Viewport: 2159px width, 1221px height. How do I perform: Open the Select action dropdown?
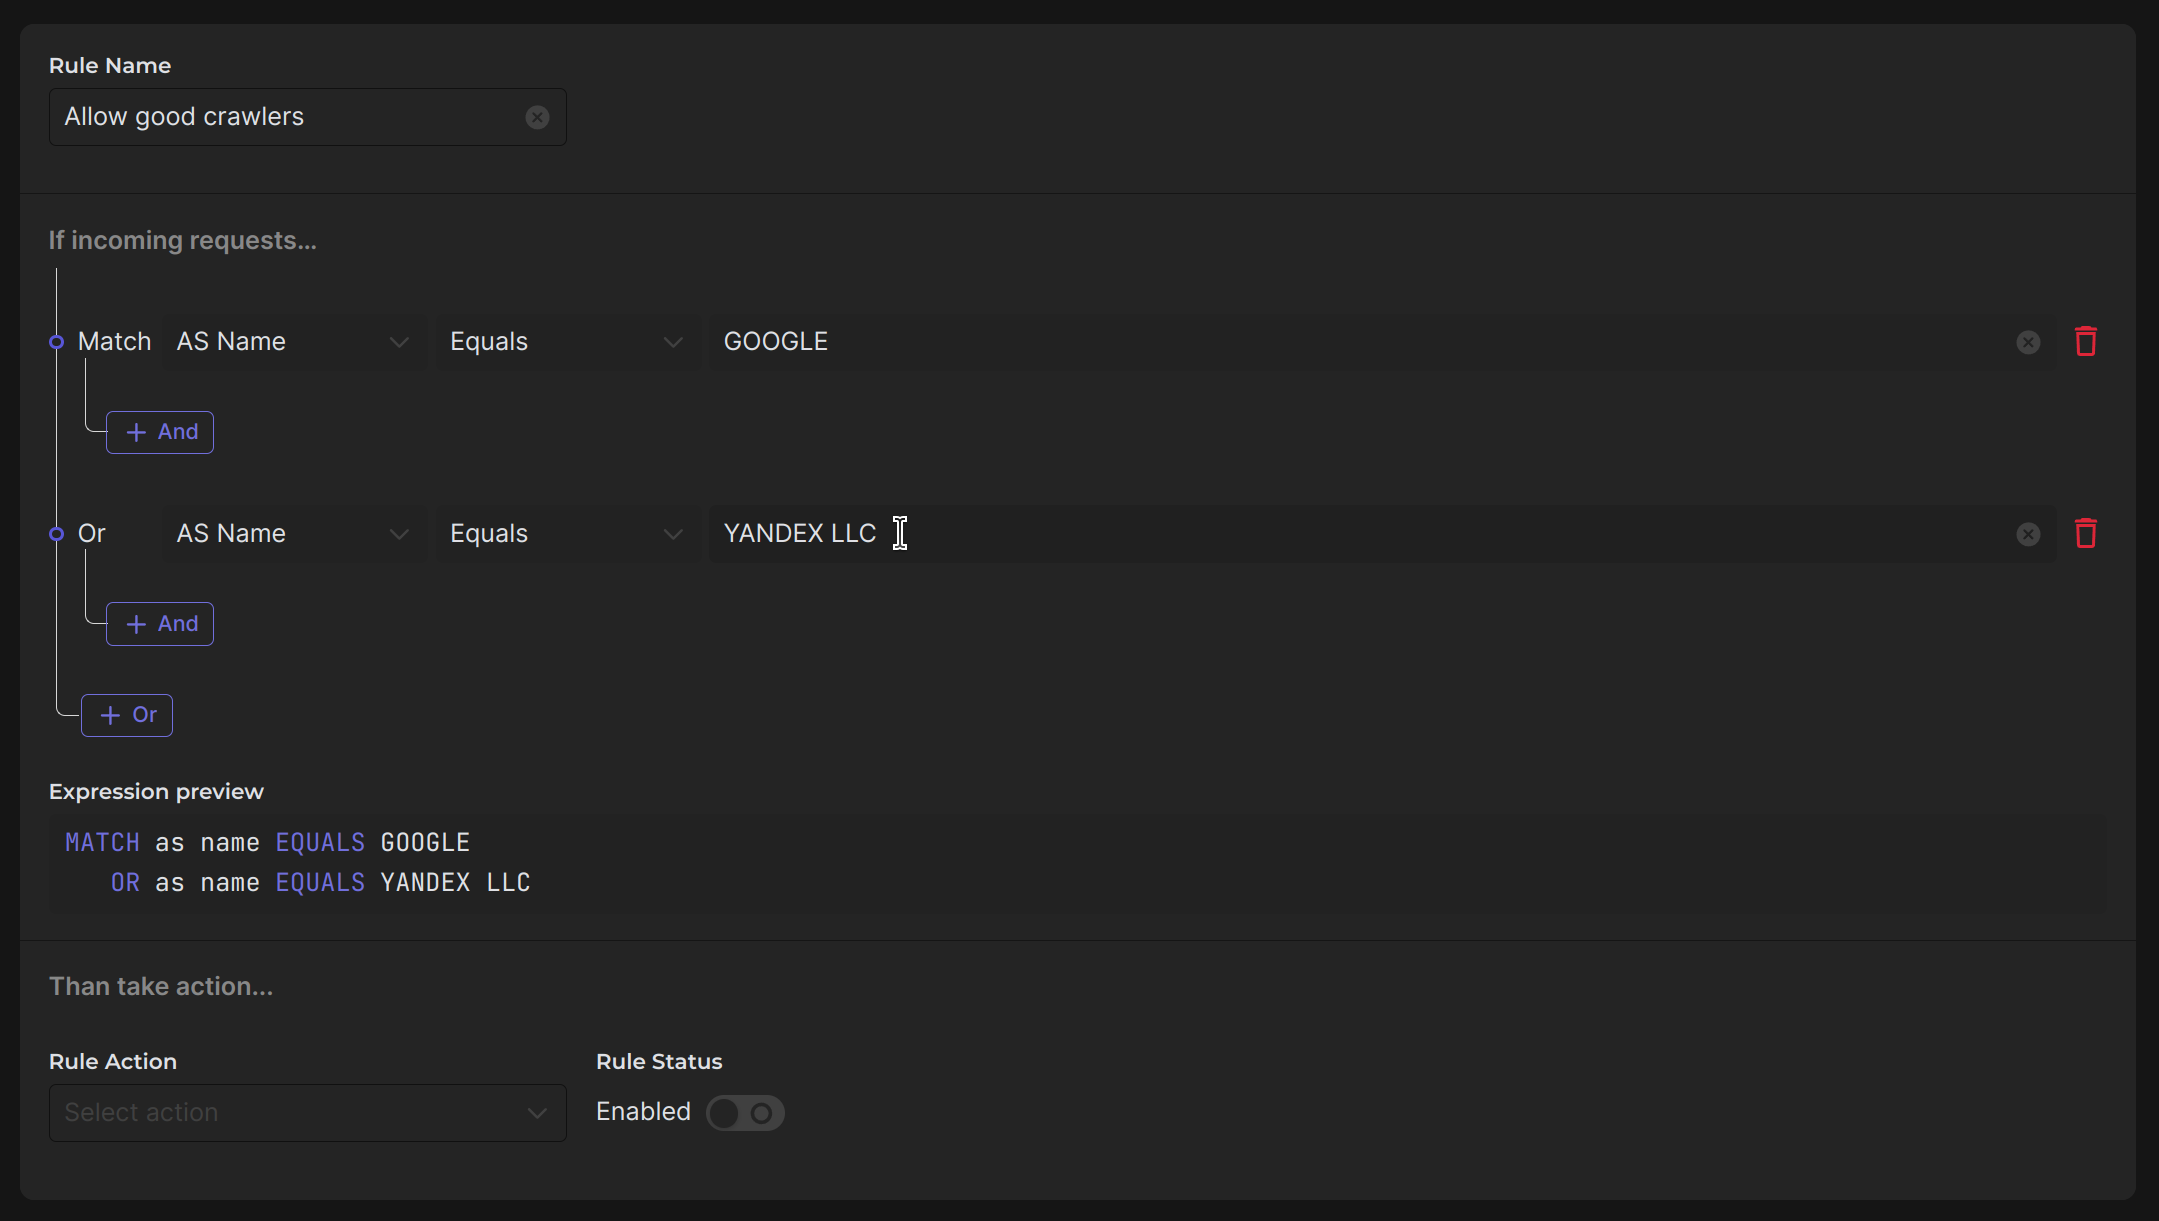(x=307, y=1113)
